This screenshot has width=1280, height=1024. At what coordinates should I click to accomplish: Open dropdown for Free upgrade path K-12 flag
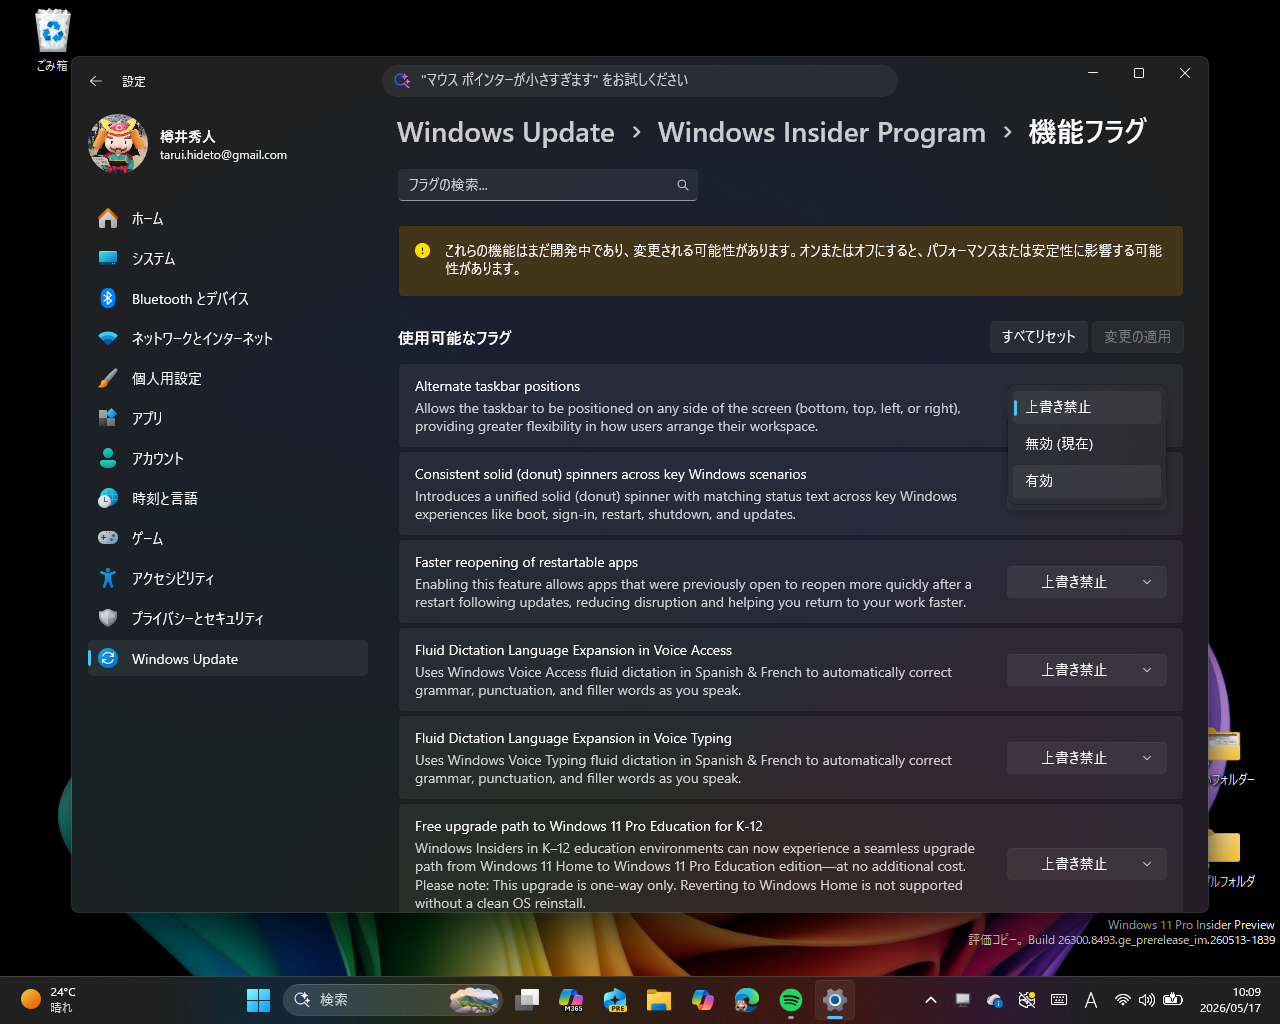pyautogui.click(x=1087, y=864)
